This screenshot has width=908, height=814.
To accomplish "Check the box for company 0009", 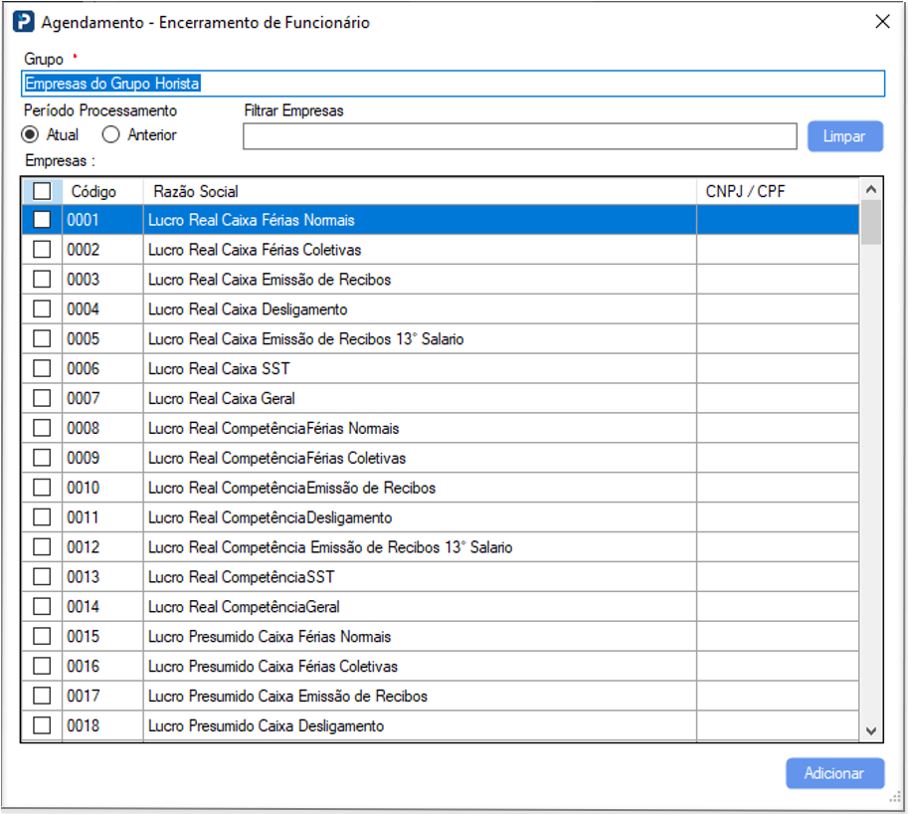I will coord(42,458).
